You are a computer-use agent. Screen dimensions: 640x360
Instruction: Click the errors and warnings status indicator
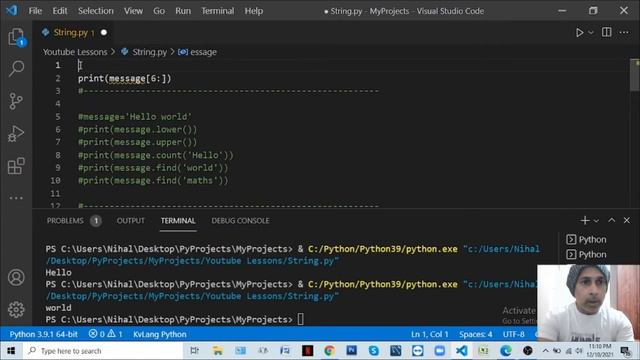(106, 334)
